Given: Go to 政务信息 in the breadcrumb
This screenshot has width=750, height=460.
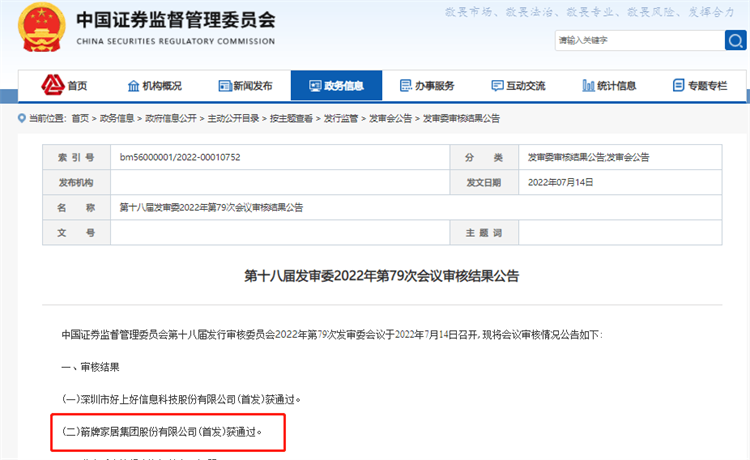Looking at the screenshot, I should 117,118.
